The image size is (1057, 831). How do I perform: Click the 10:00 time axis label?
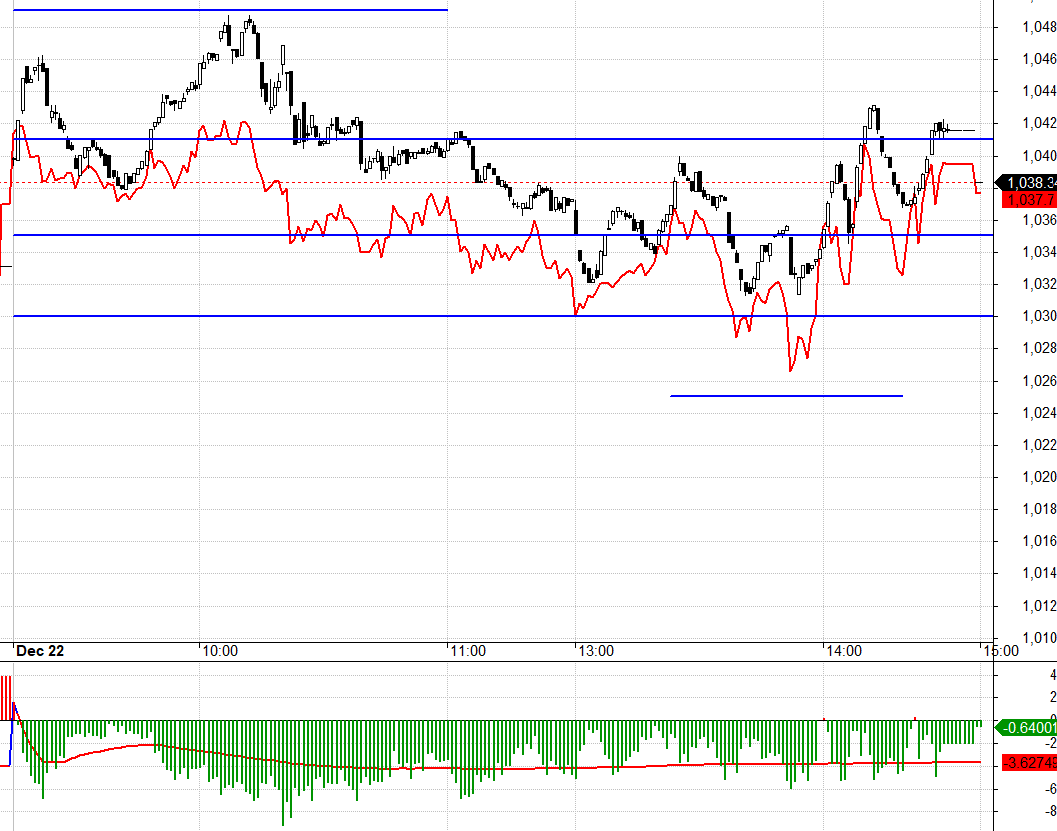click(220, 651)
